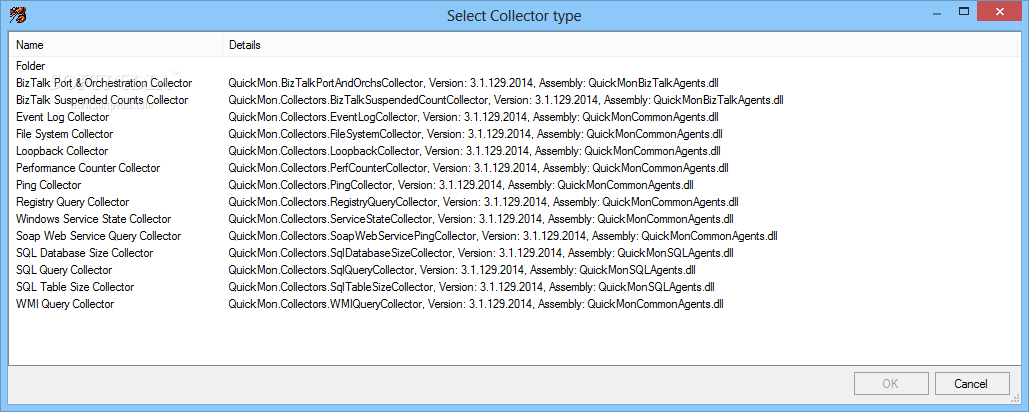
Task: Select BizTalk Port & Orchestration Collector
Action: coord(104,83)
